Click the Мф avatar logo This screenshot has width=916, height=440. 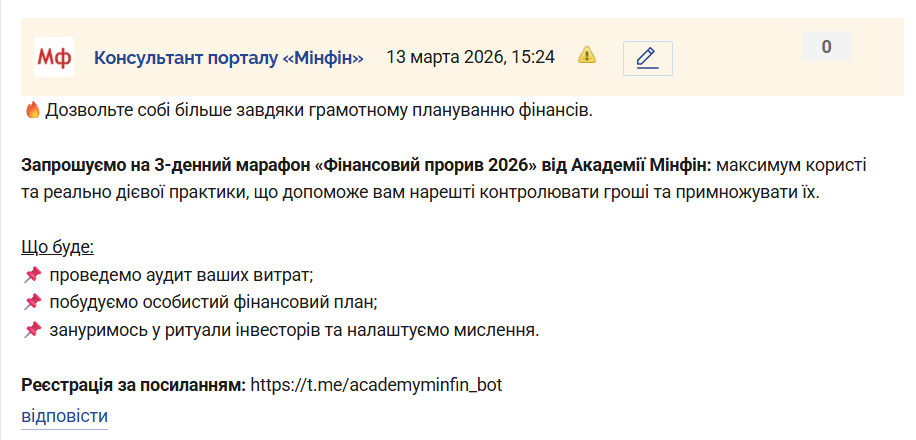pyautogui.click(x=54, y=57)
